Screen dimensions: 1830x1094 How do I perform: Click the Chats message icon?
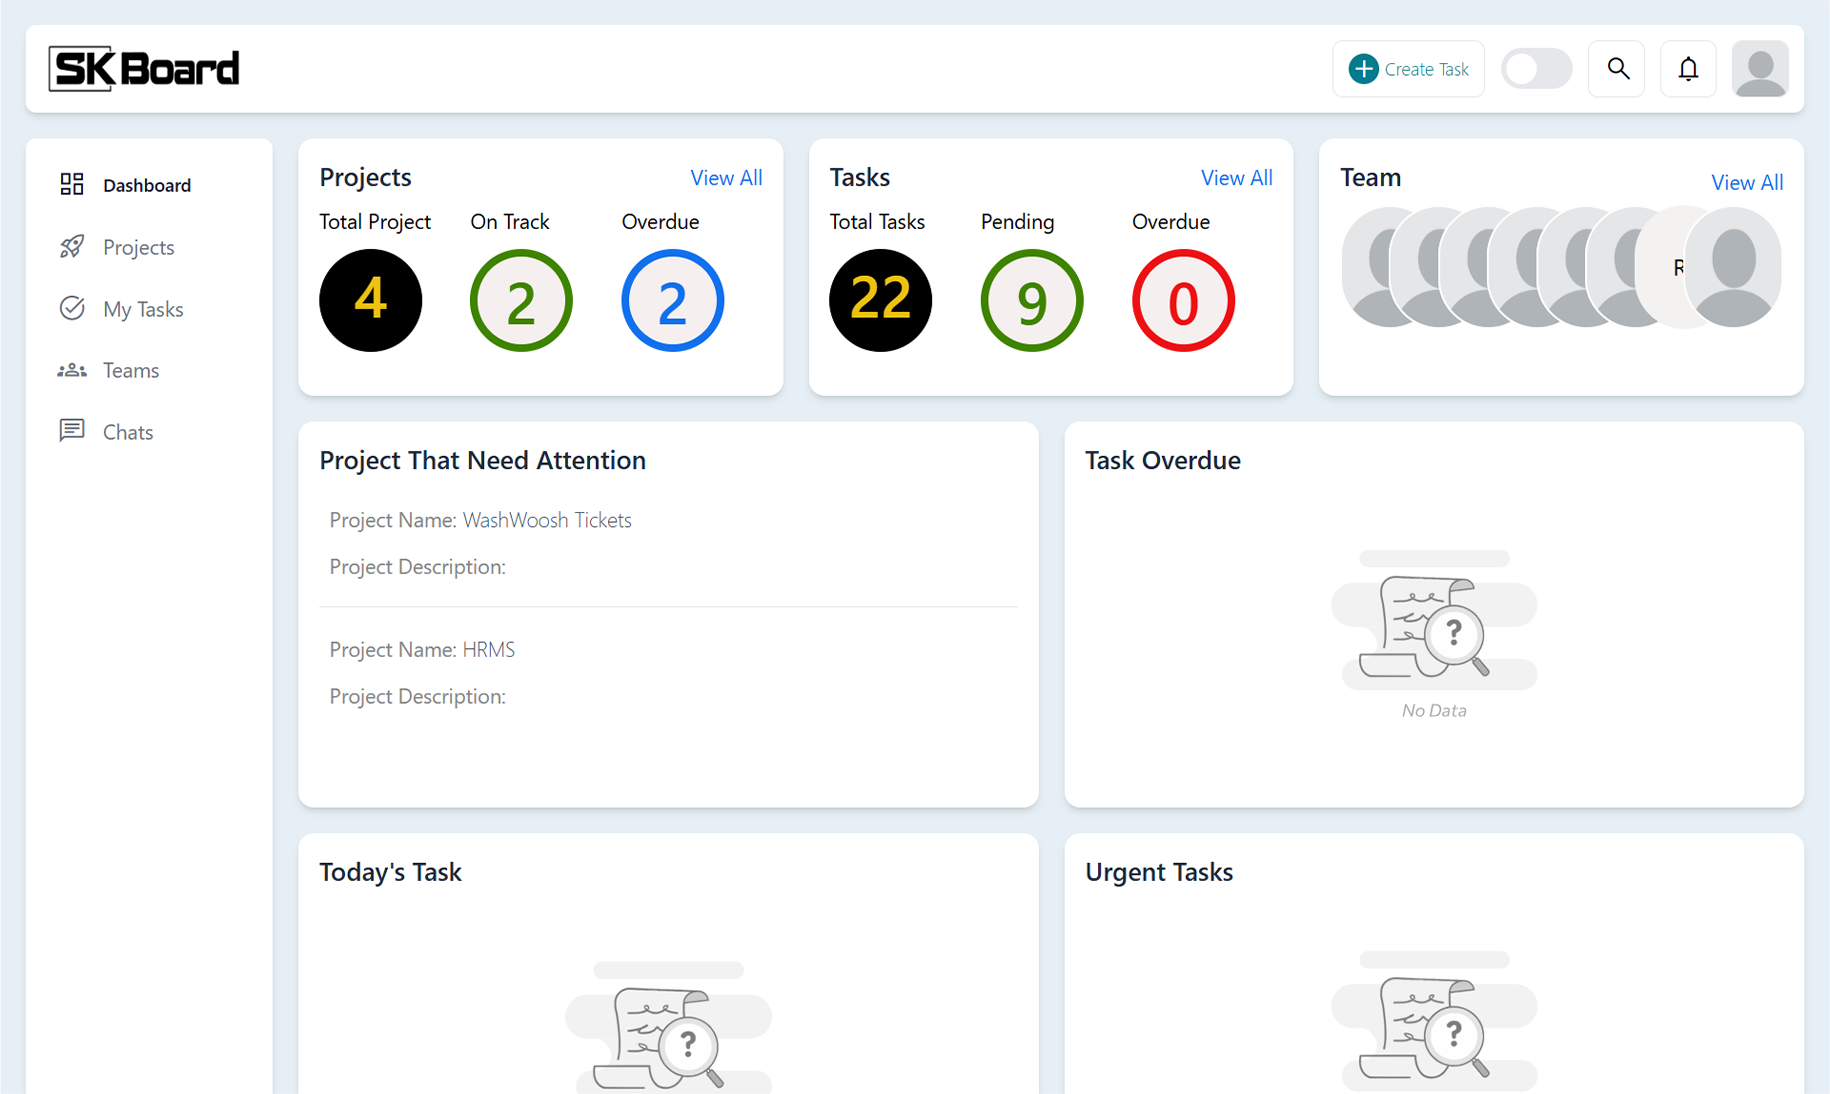point(72,431)
